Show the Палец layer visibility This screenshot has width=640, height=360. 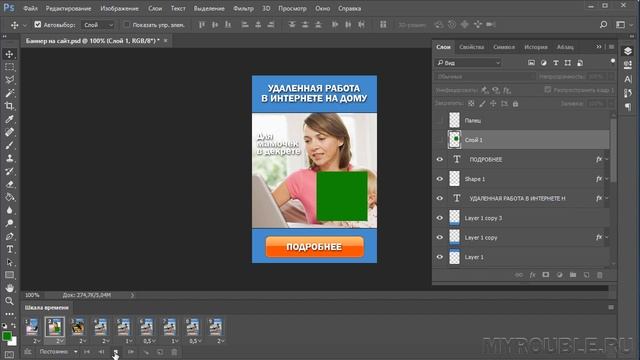440,120
